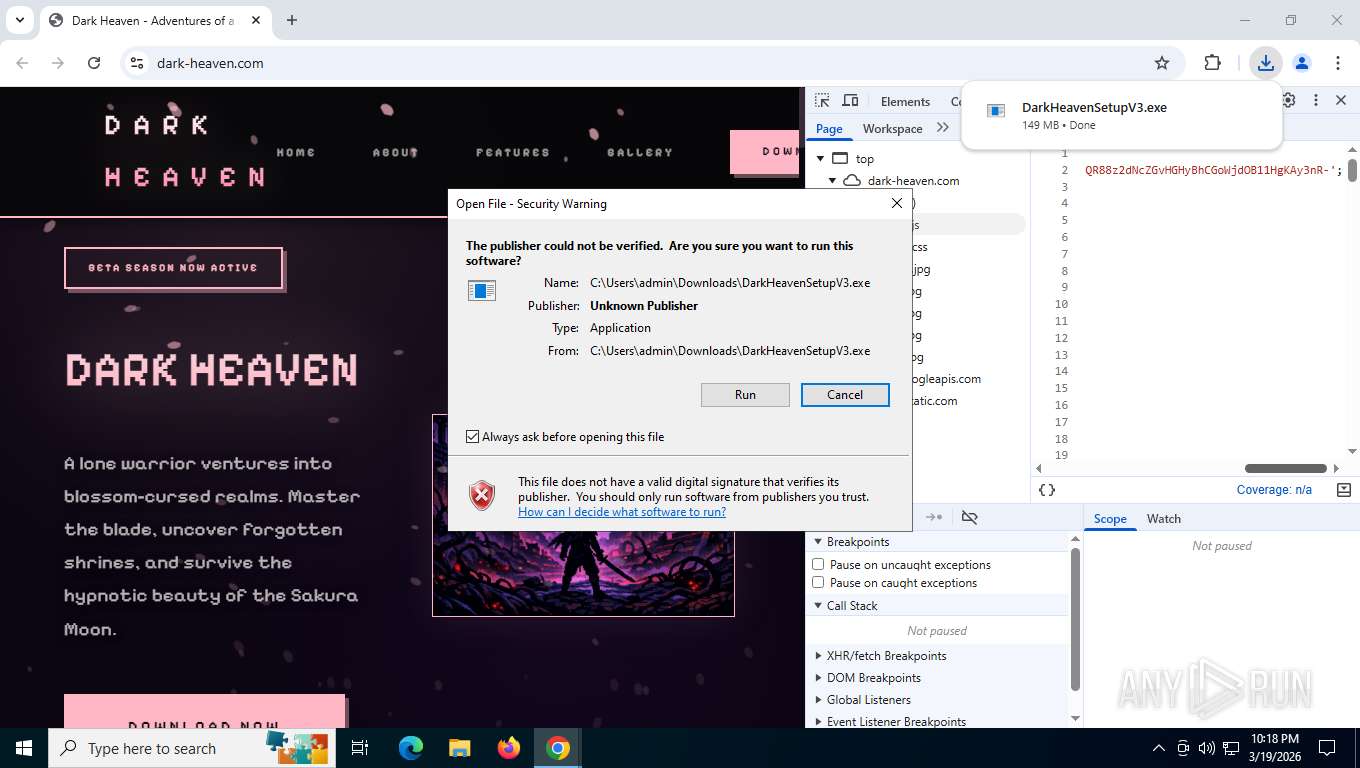
Task: Click the deactivate breakpoints icon
Action: coord(969,517)
